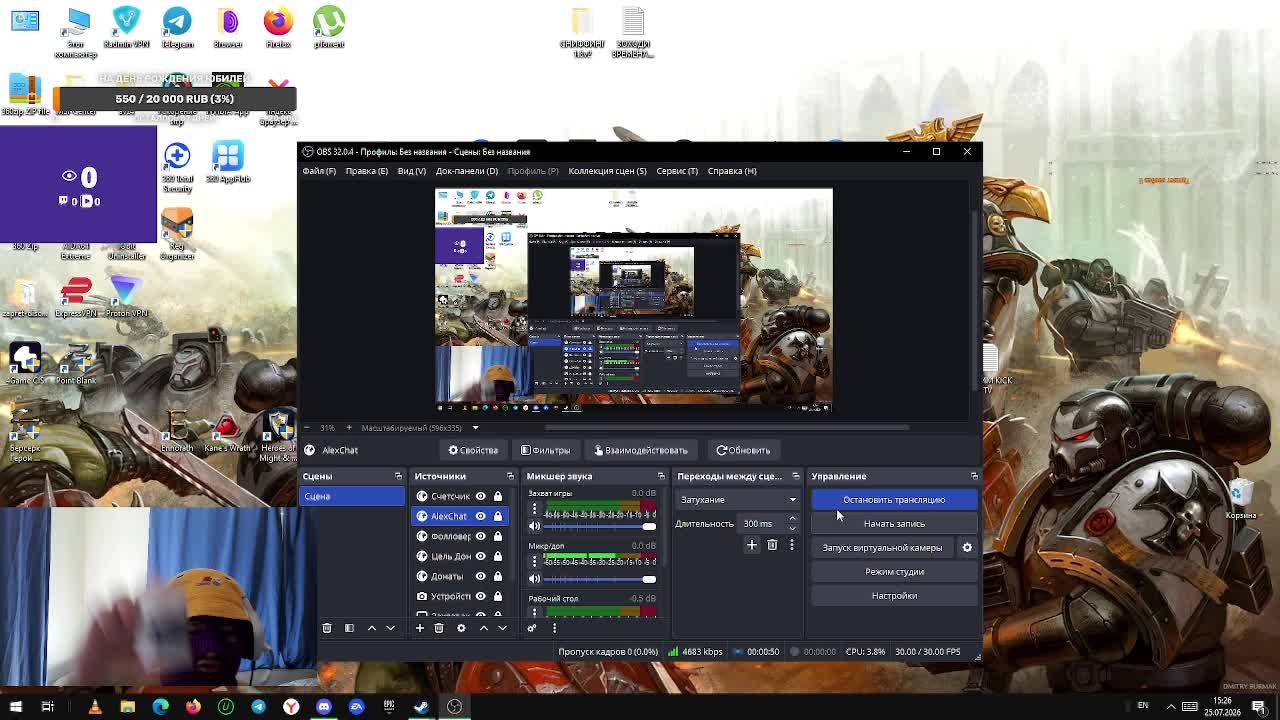Undock the Микшер звука panel

pos(661,476)
